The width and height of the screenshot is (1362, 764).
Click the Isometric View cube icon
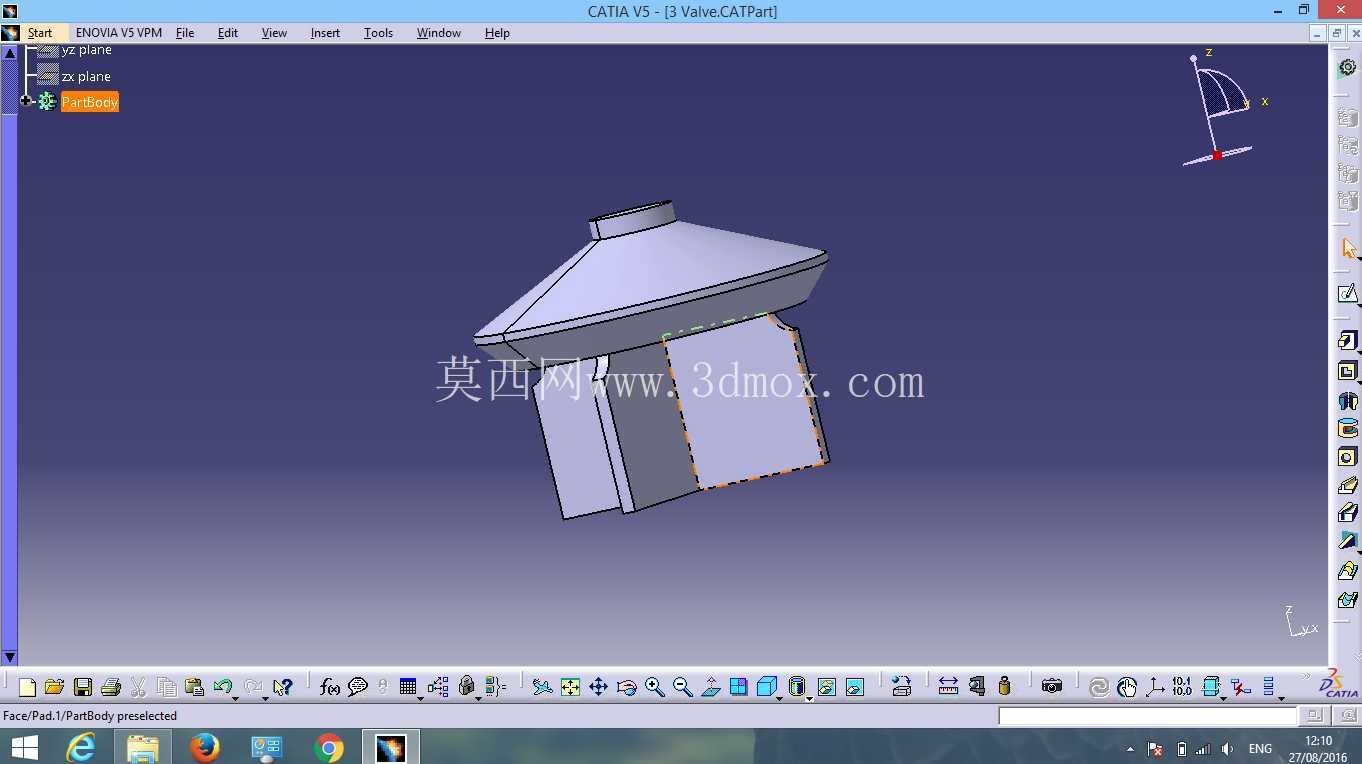[x=767, y=687]
